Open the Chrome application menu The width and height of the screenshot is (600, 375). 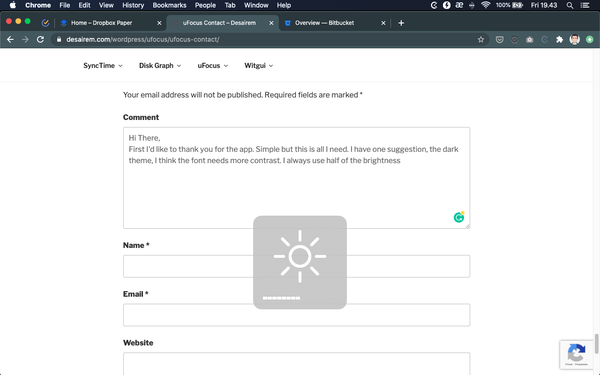tap(38, 5)
